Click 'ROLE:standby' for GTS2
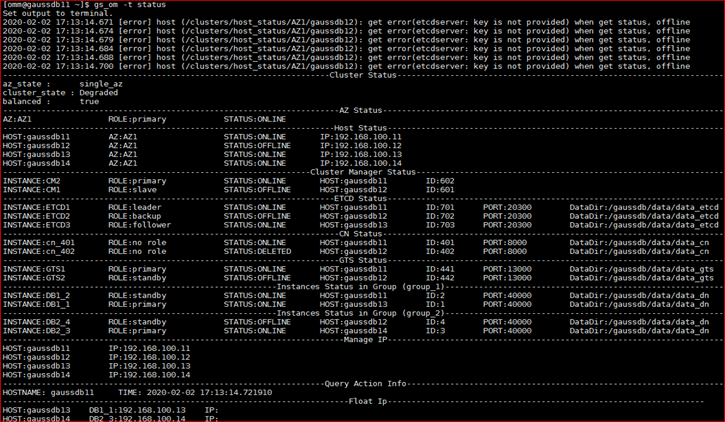This screenshot has height=422, width=725. 137,278
